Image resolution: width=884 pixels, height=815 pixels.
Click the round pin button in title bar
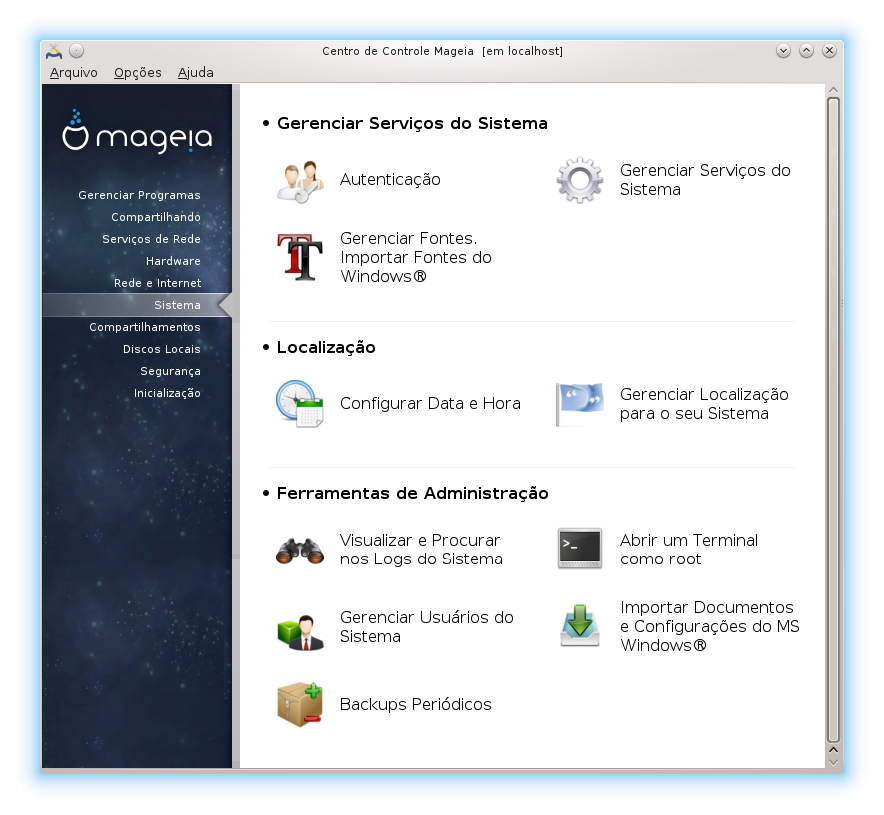77,51
